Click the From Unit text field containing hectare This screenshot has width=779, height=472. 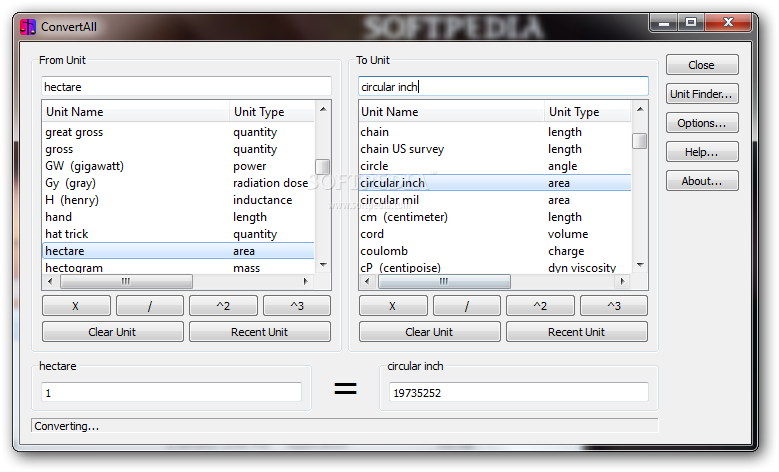tap(186, 86)
